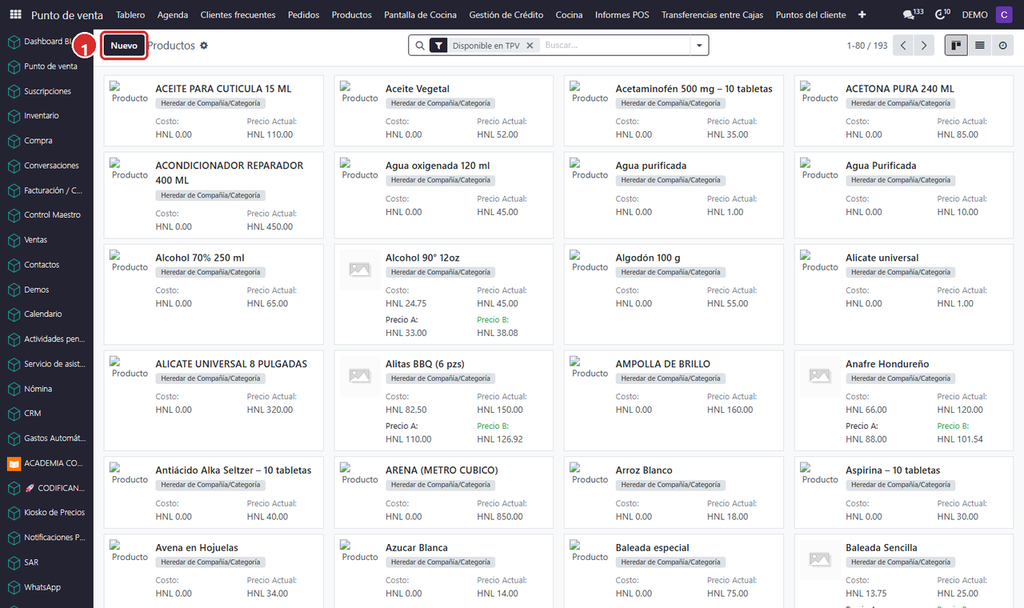The width and height of the screenshot is (1024, 608).
Task: Remove the Disponible en TPV filter
Action: [x=530, y=46]
